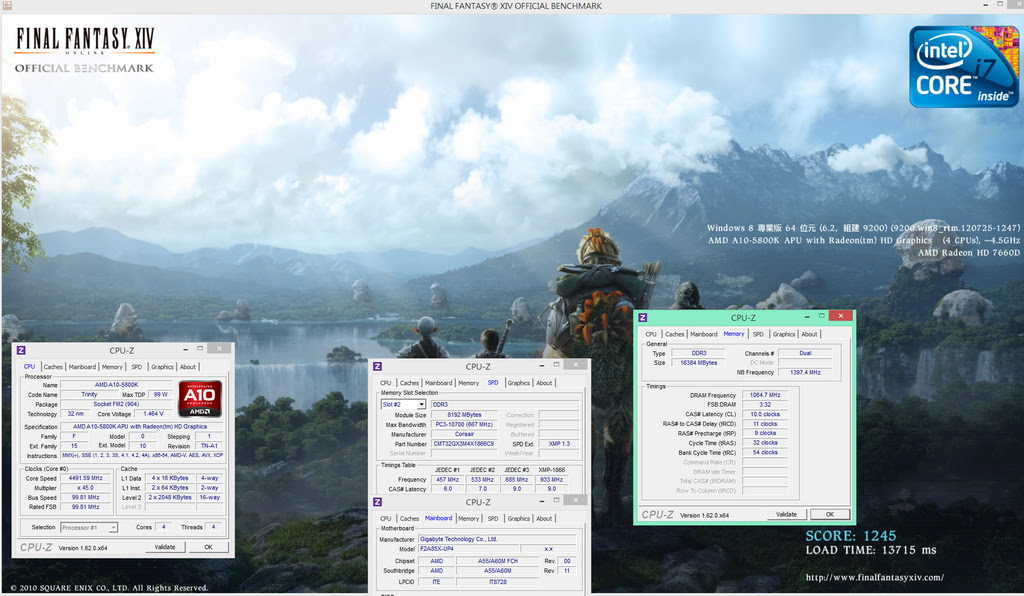The height and width of the screenshot is (596, 1024).
Task: Click Validate in the leftmost CPU-Z window
Action: coord(164,547)
